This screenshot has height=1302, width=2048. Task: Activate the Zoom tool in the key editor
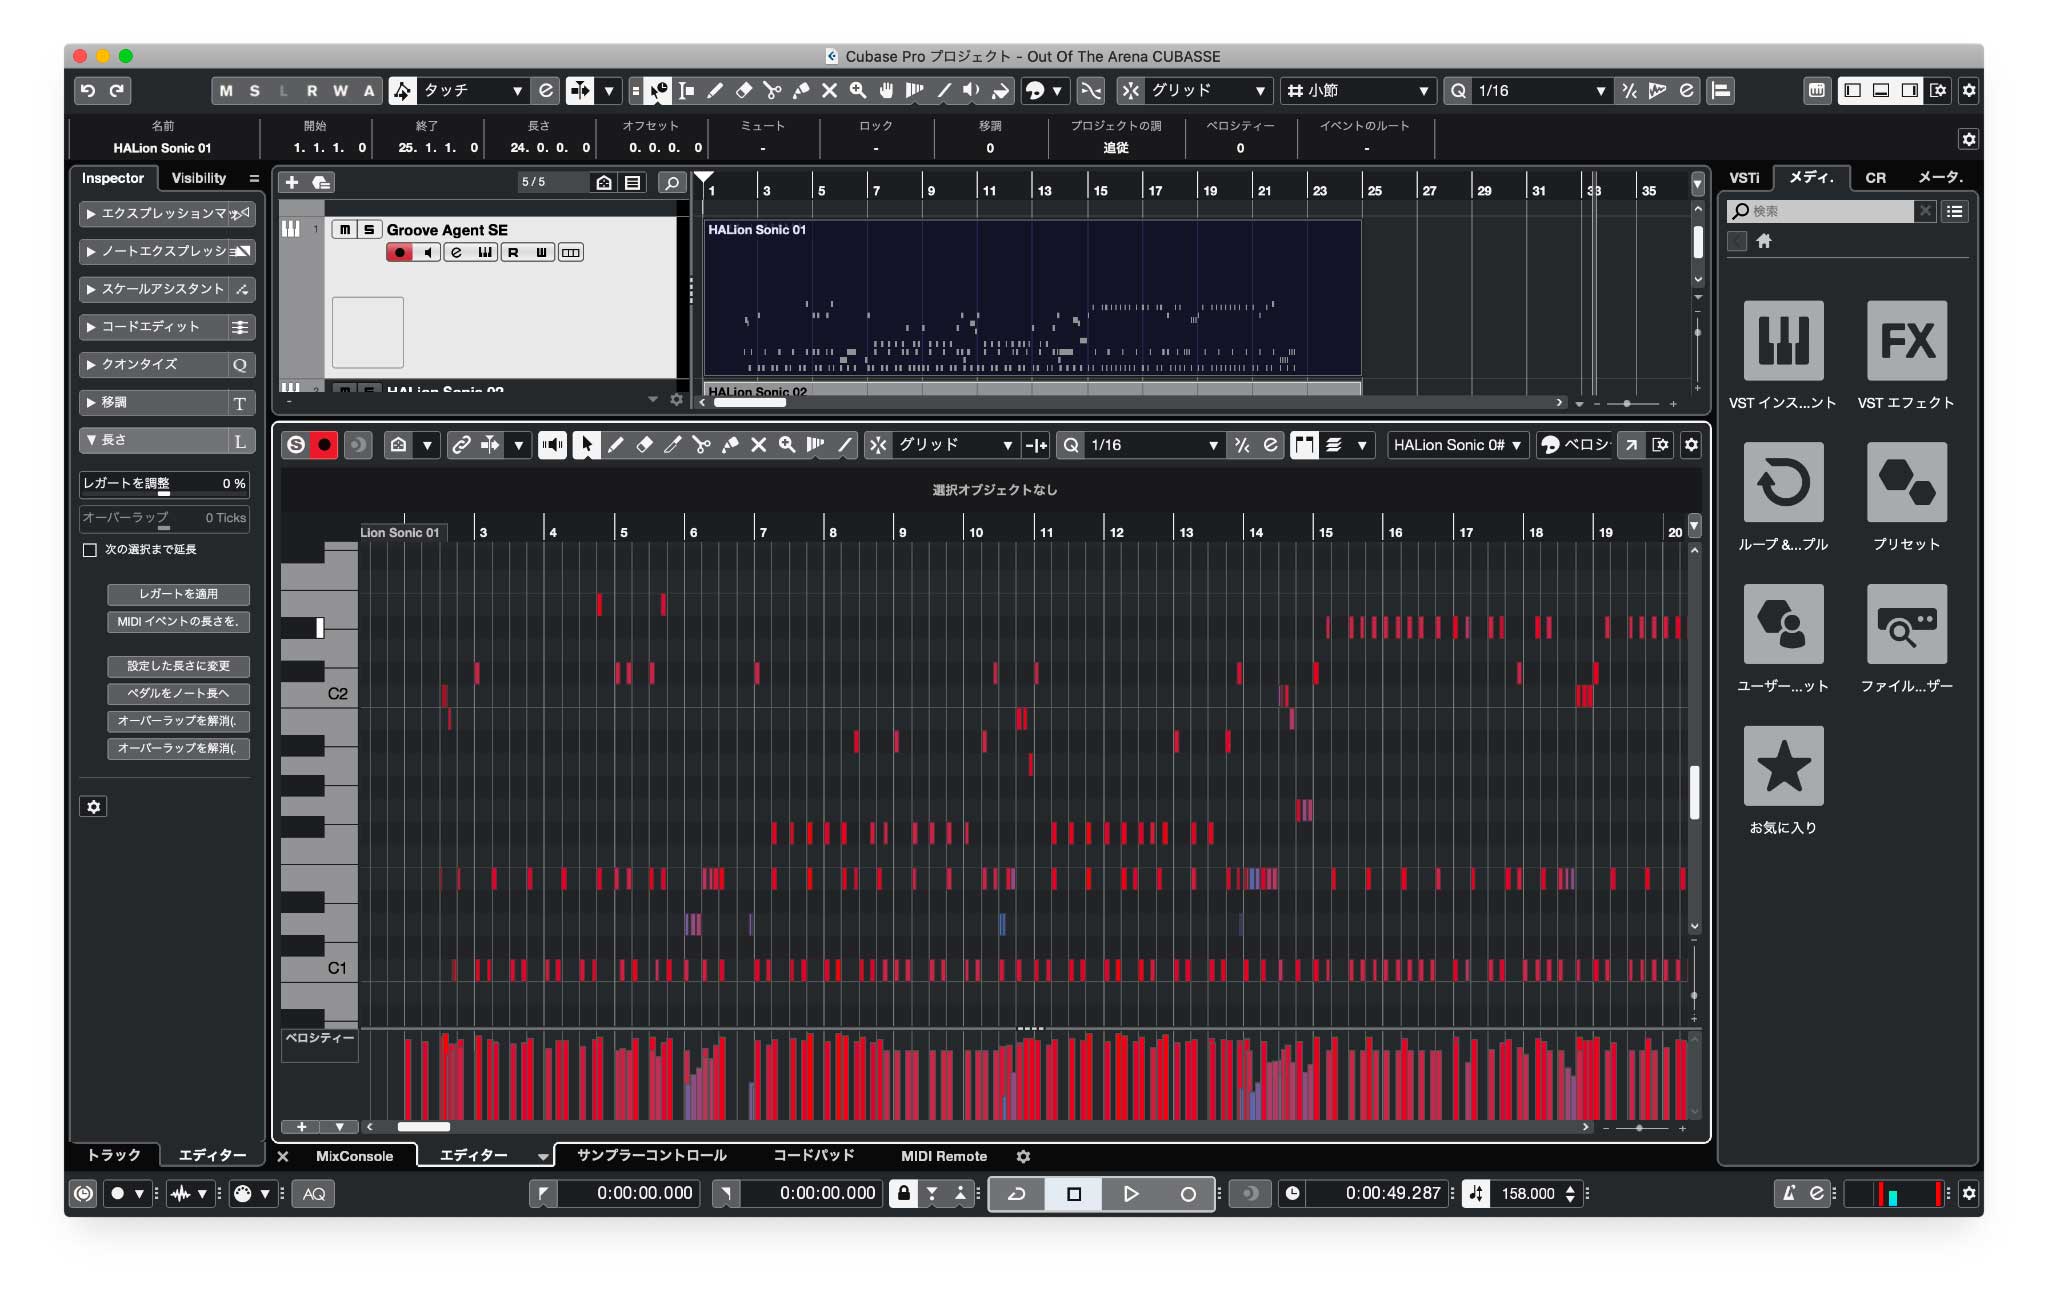[787, 446]
